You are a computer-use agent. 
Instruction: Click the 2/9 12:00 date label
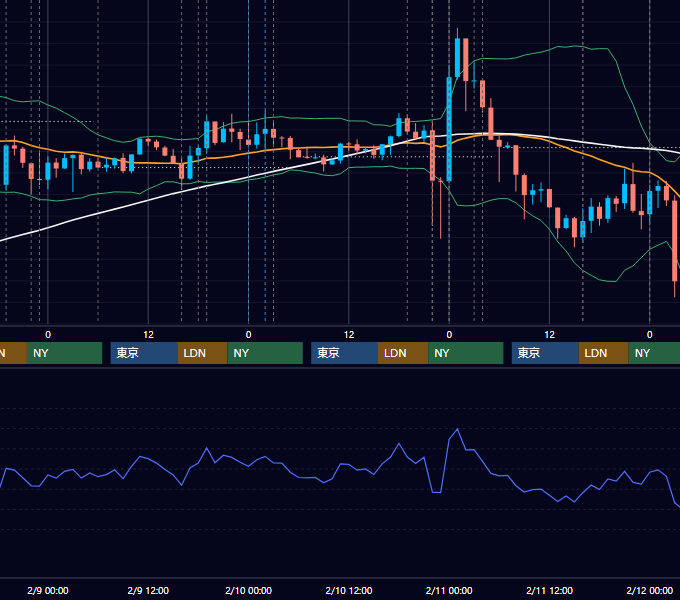(x=148, y=590)
